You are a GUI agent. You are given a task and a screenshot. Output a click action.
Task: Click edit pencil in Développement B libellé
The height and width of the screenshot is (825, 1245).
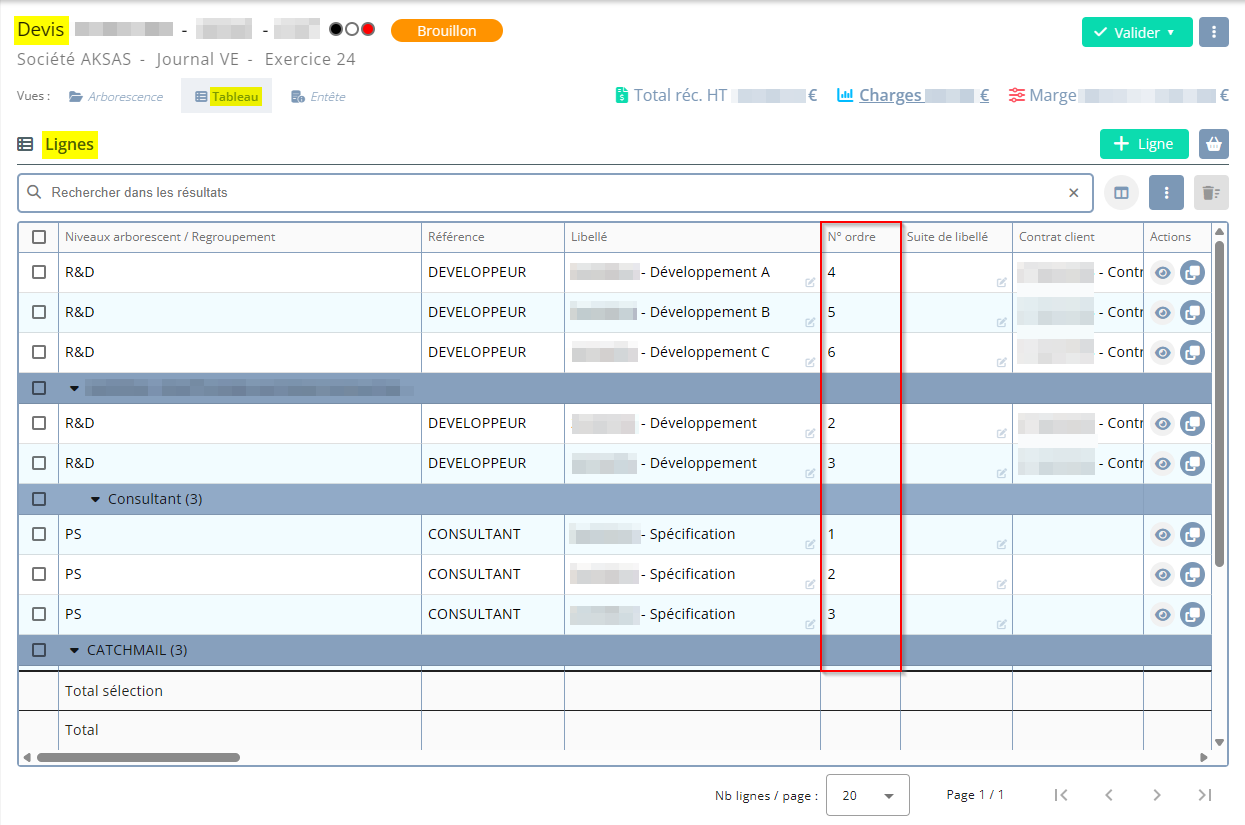coord(810,322)
